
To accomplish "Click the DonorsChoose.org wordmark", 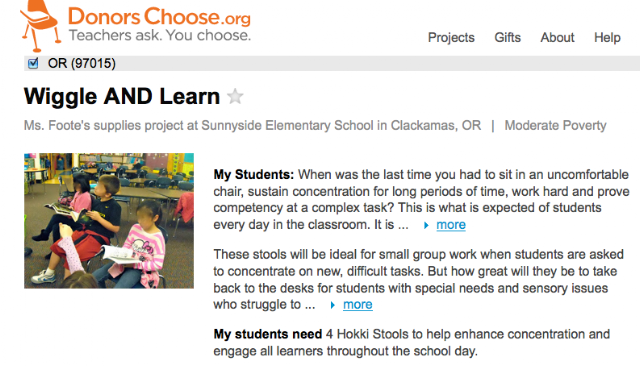I will pyautogui.click(x=159, y=16).
